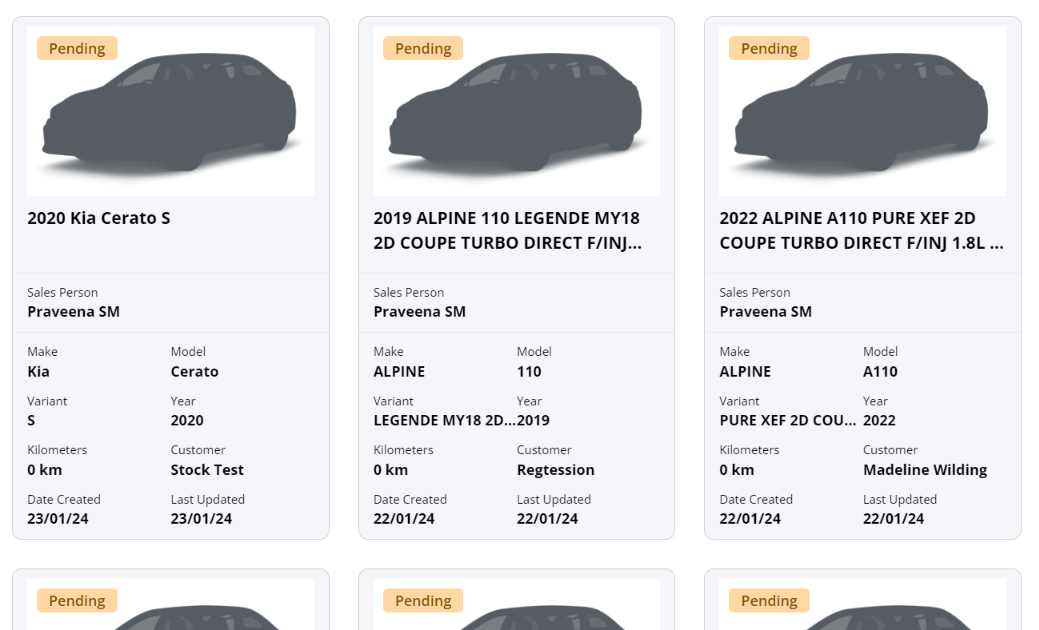Select "0 km" on the Madeline Wilding card
The width and height of the screenshot is (1039, 630).
[736, 470]
